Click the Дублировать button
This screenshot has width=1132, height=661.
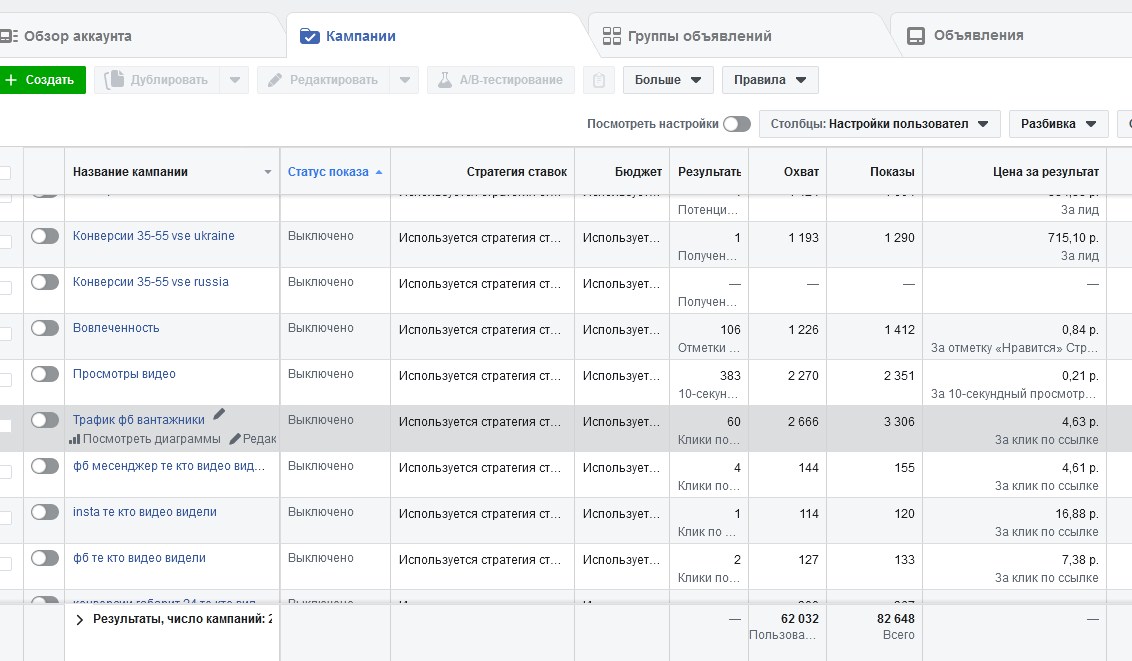157,80
